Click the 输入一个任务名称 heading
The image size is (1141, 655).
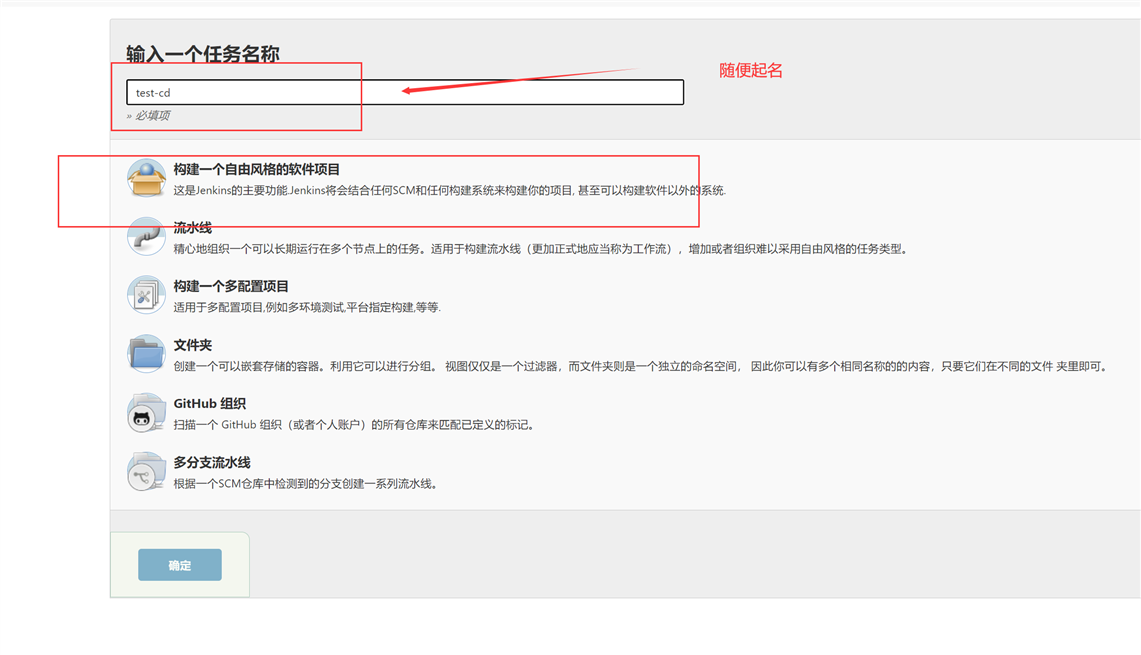(x=202, y=54)
